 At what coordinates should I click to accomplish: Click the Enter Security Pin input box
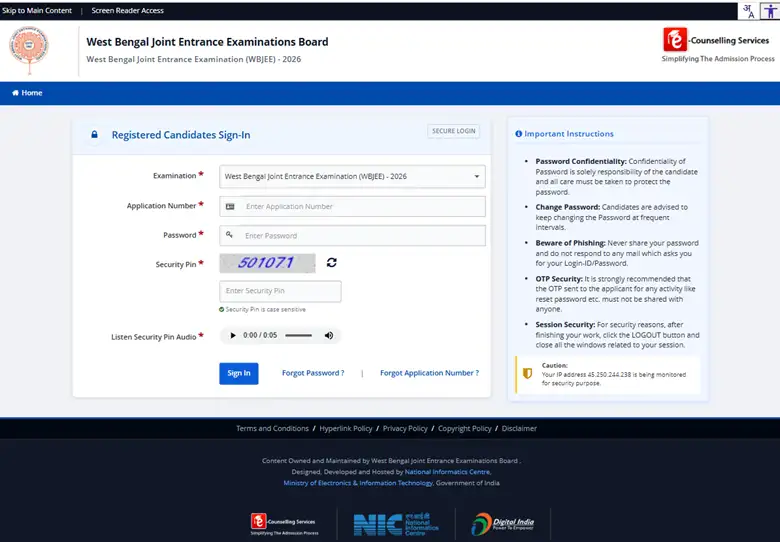click(x=280, y=291)
